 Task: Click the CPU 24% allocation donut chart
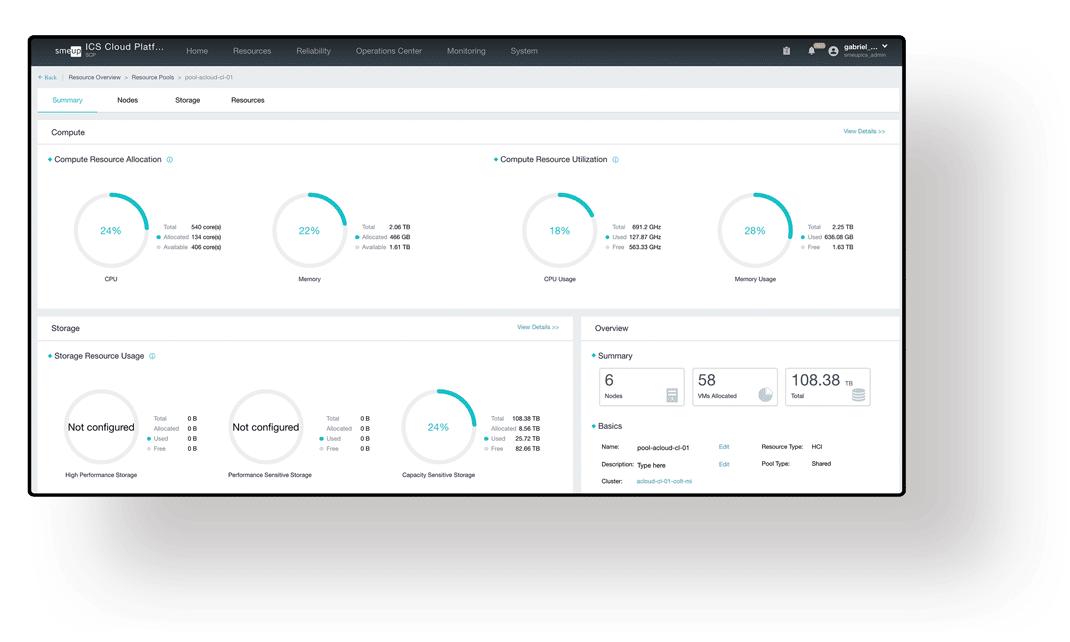110,231
